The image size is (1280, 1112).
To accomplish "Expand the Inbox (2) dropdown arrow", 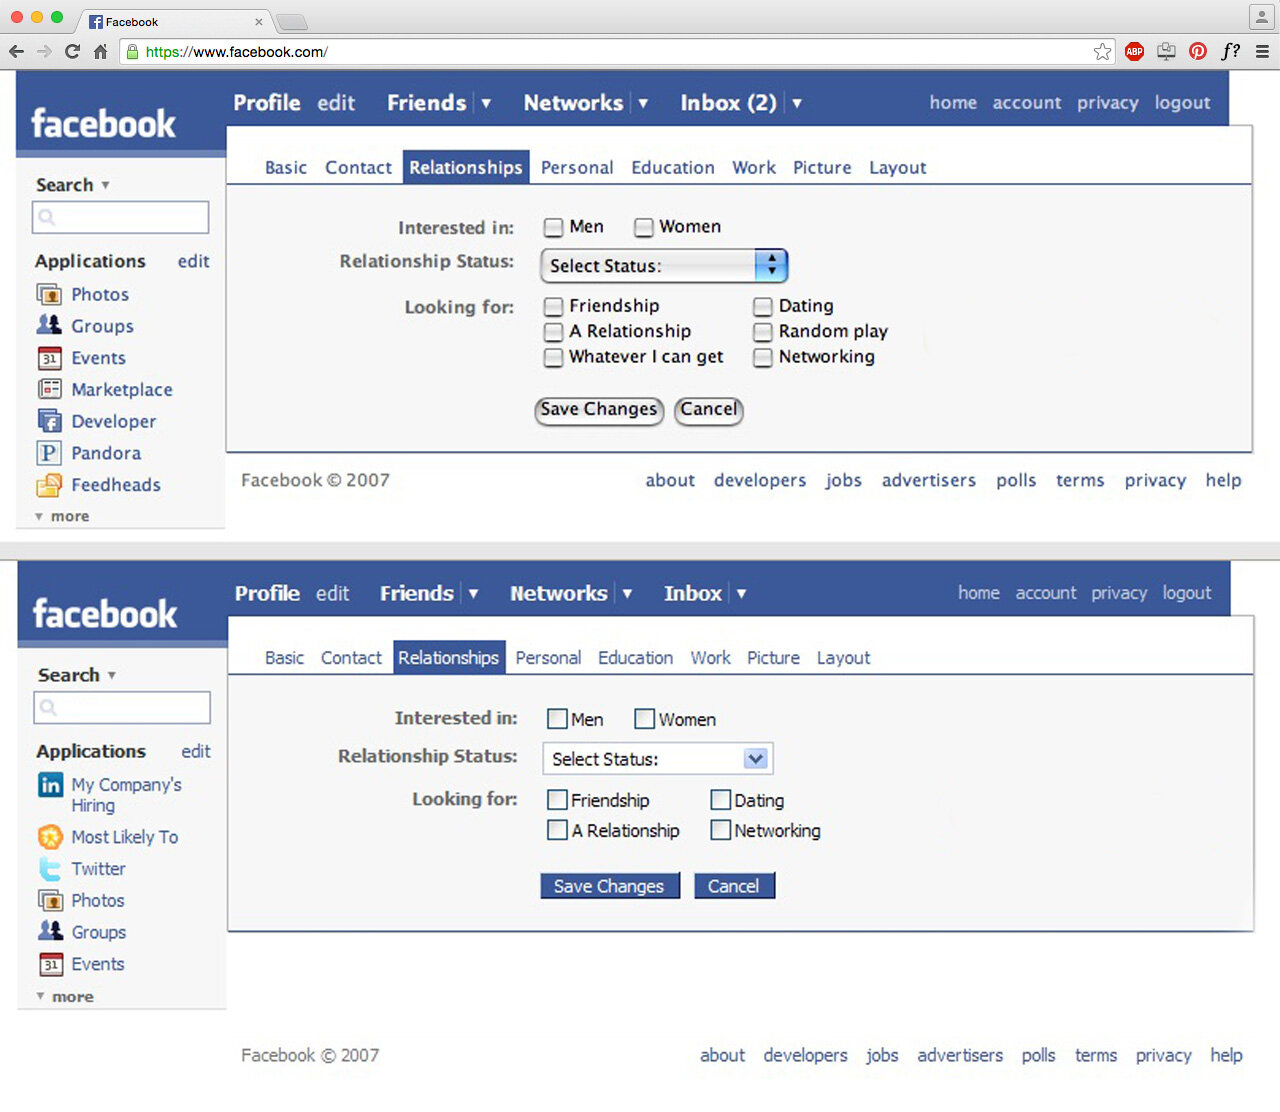I will click(797, 103).
